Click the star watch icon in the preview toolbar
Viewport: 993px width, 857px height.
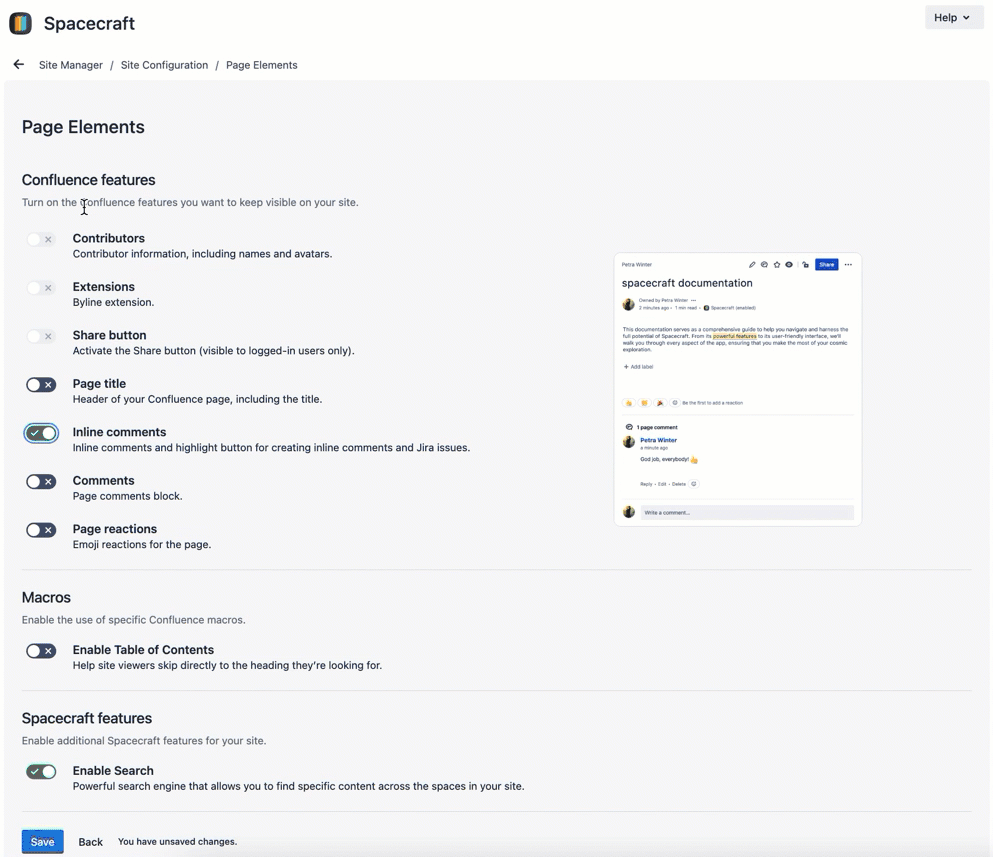pos(775,264)
